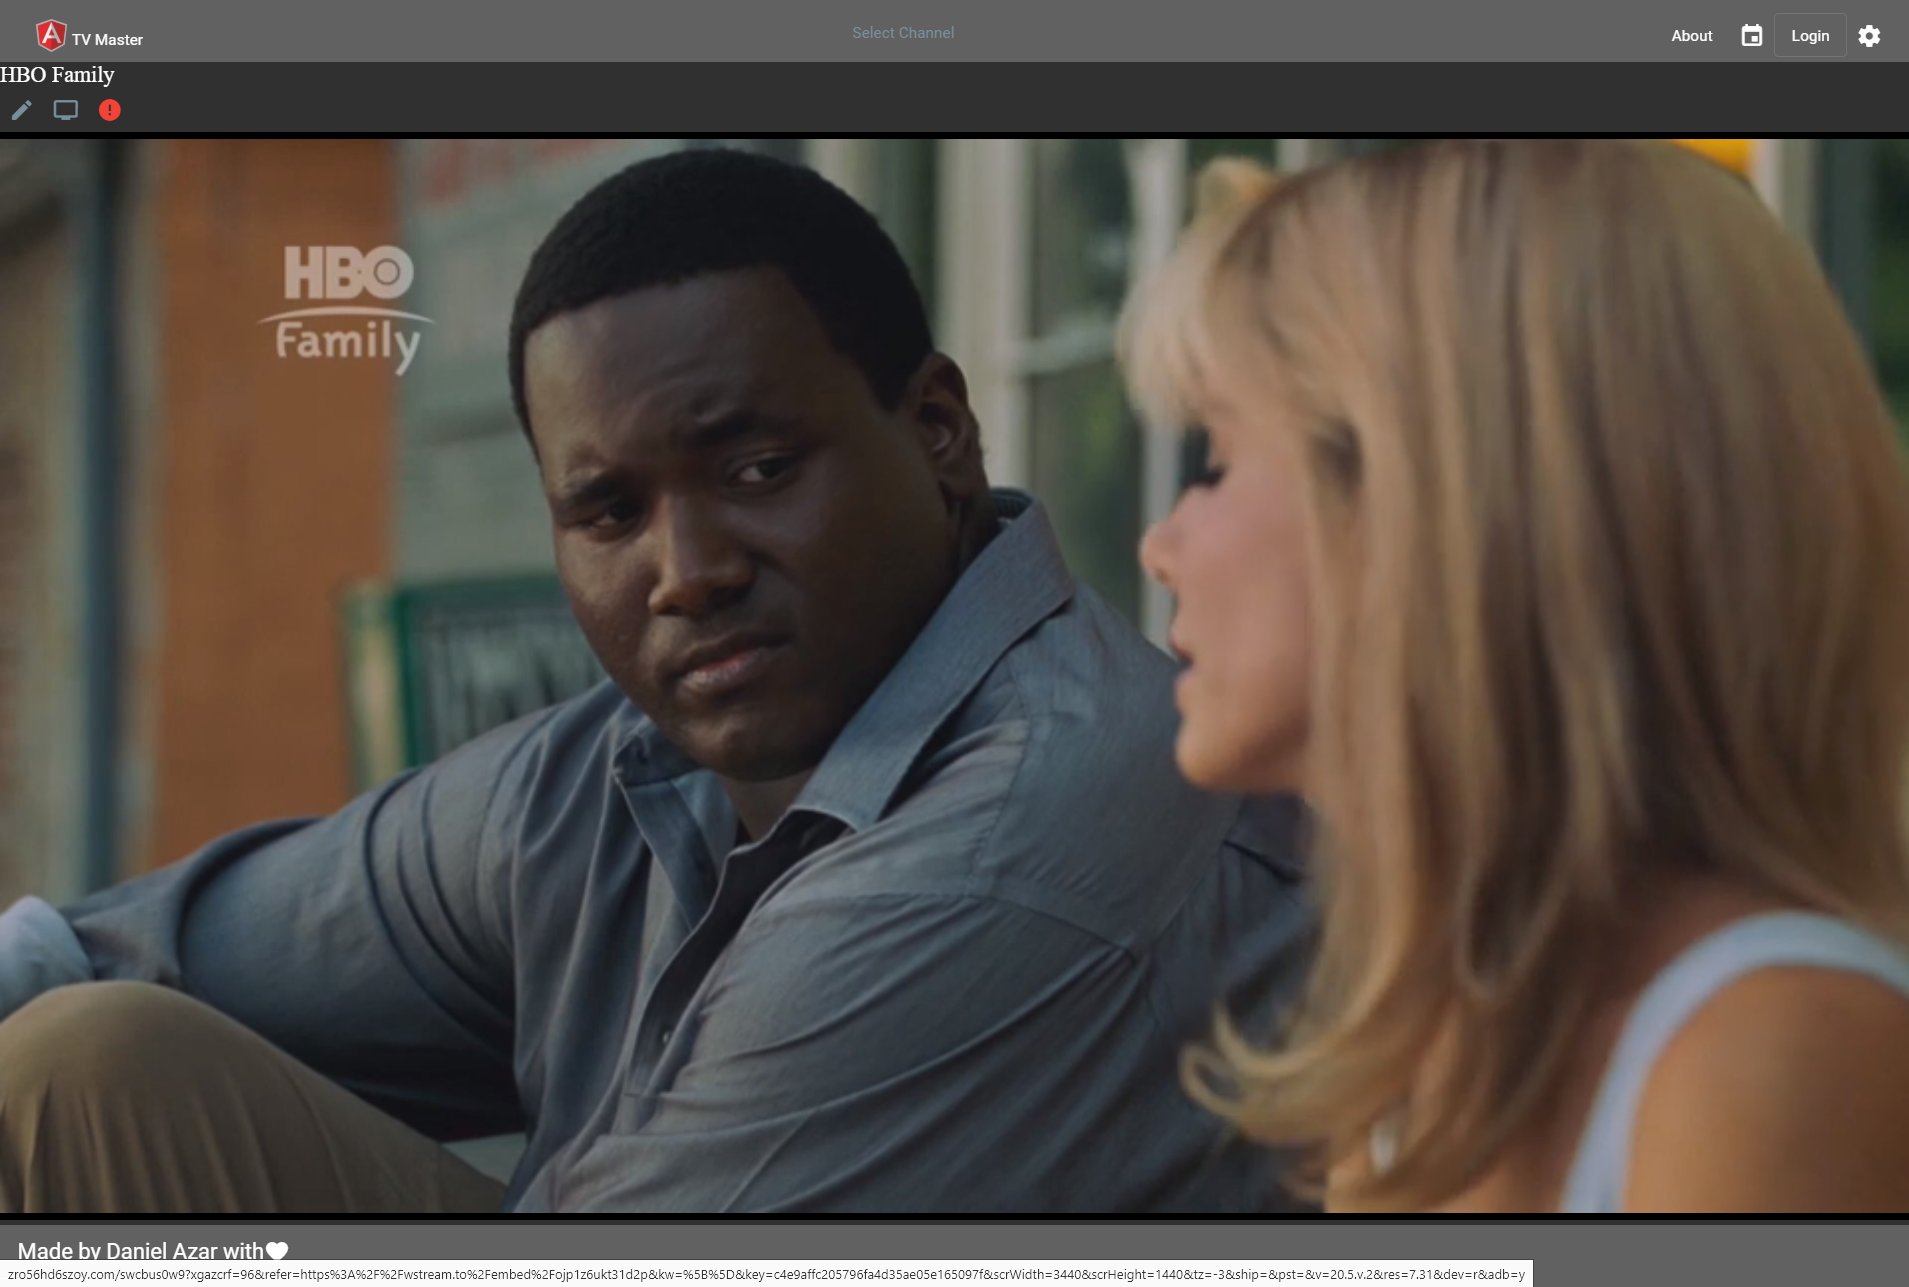Toggle edit mode for HBO Family channel
1909x1287 pixels.
pos(22,110)
